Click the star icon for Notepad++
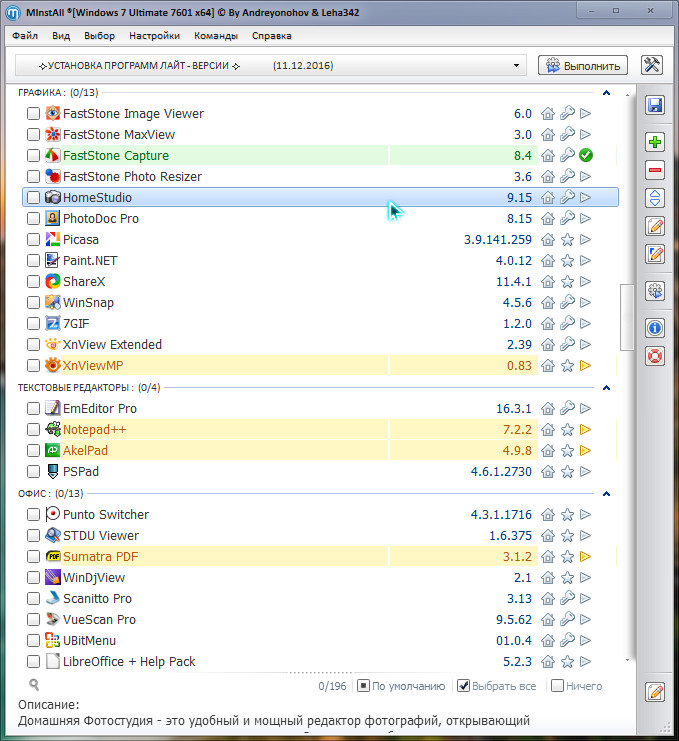 pos(567,430)
